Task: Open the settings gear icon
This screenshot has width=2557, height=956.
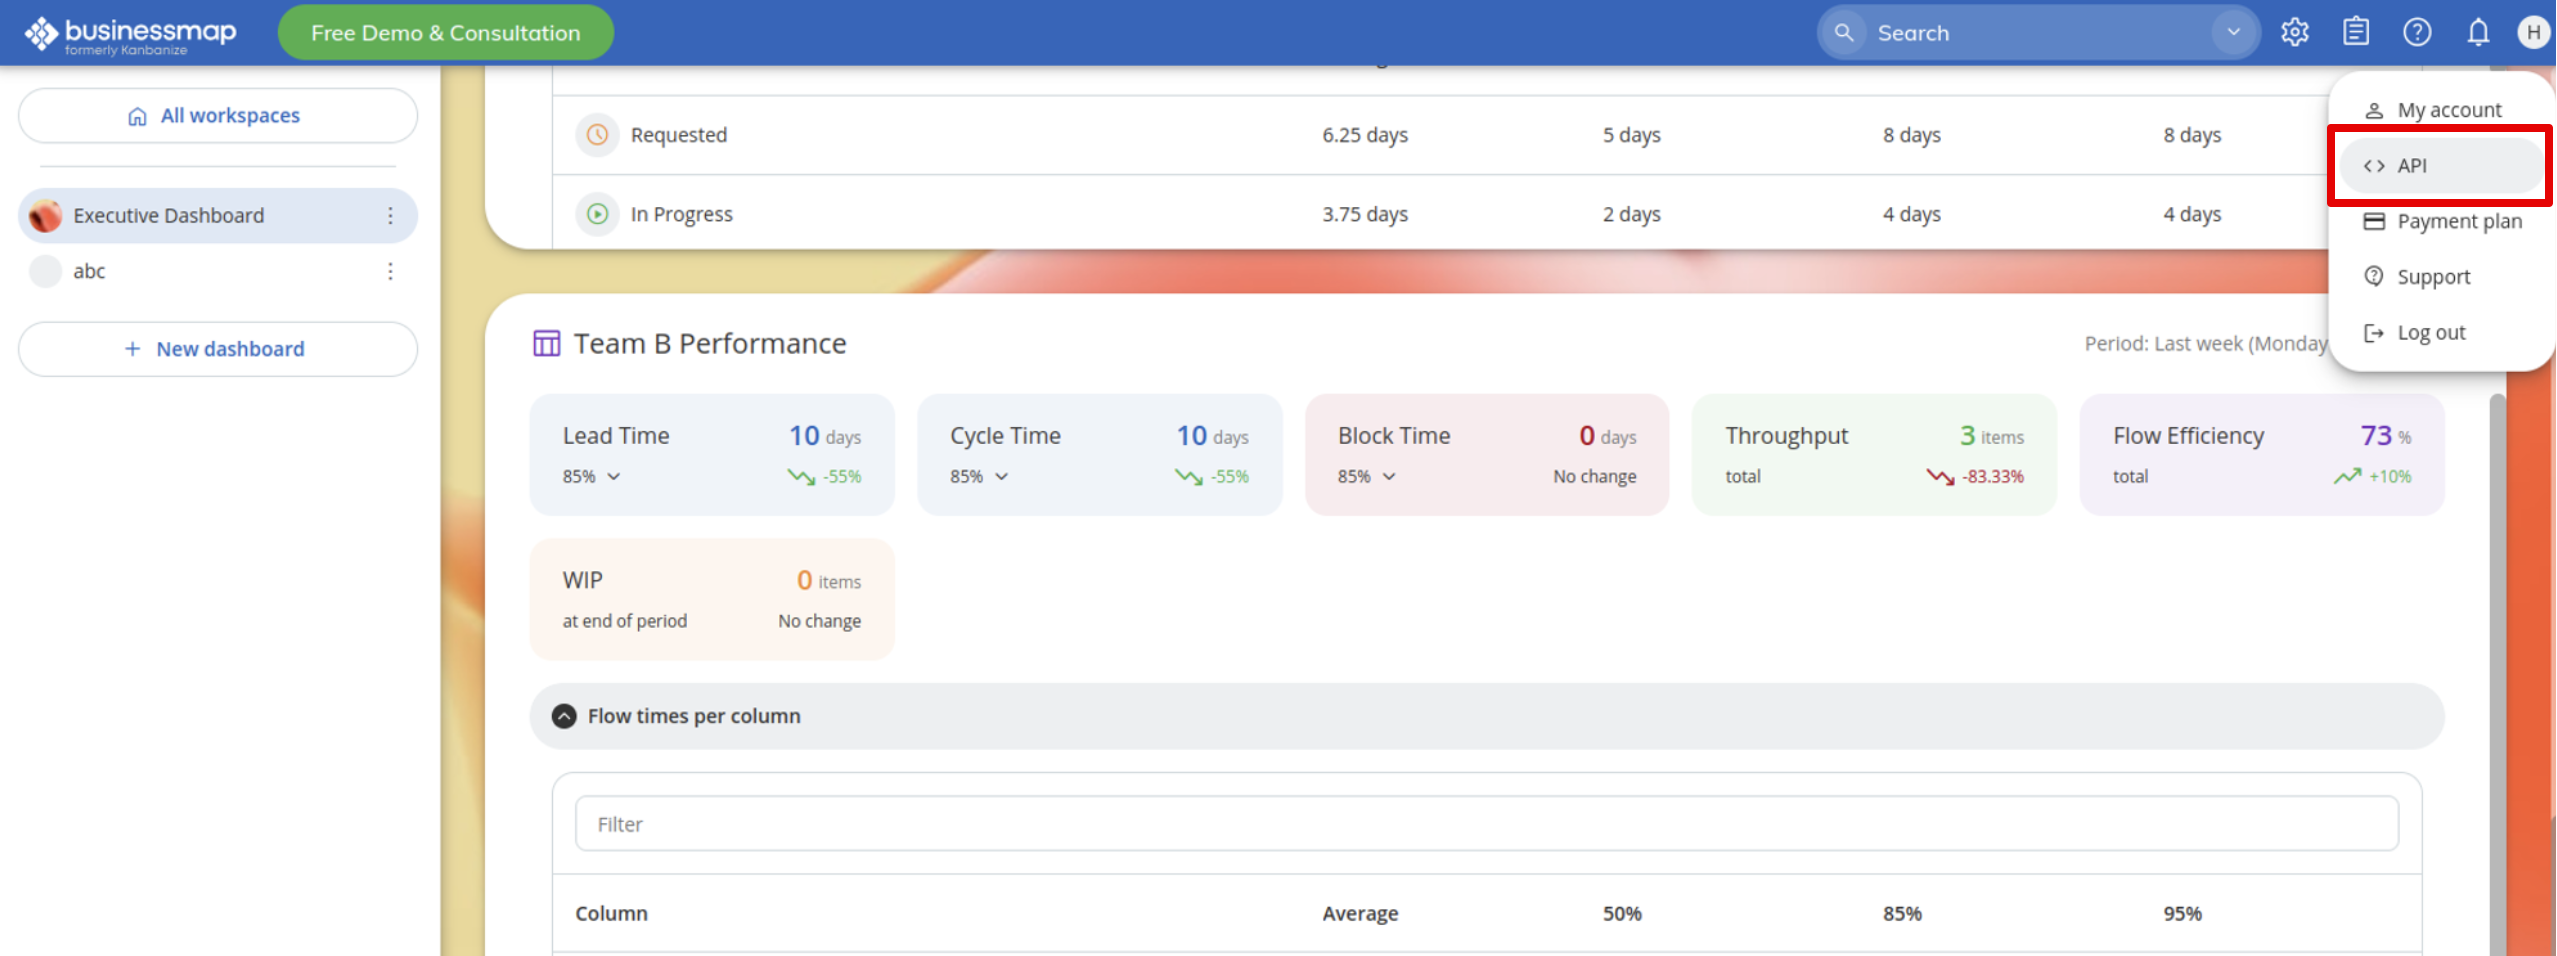Action: point(2294,33)
